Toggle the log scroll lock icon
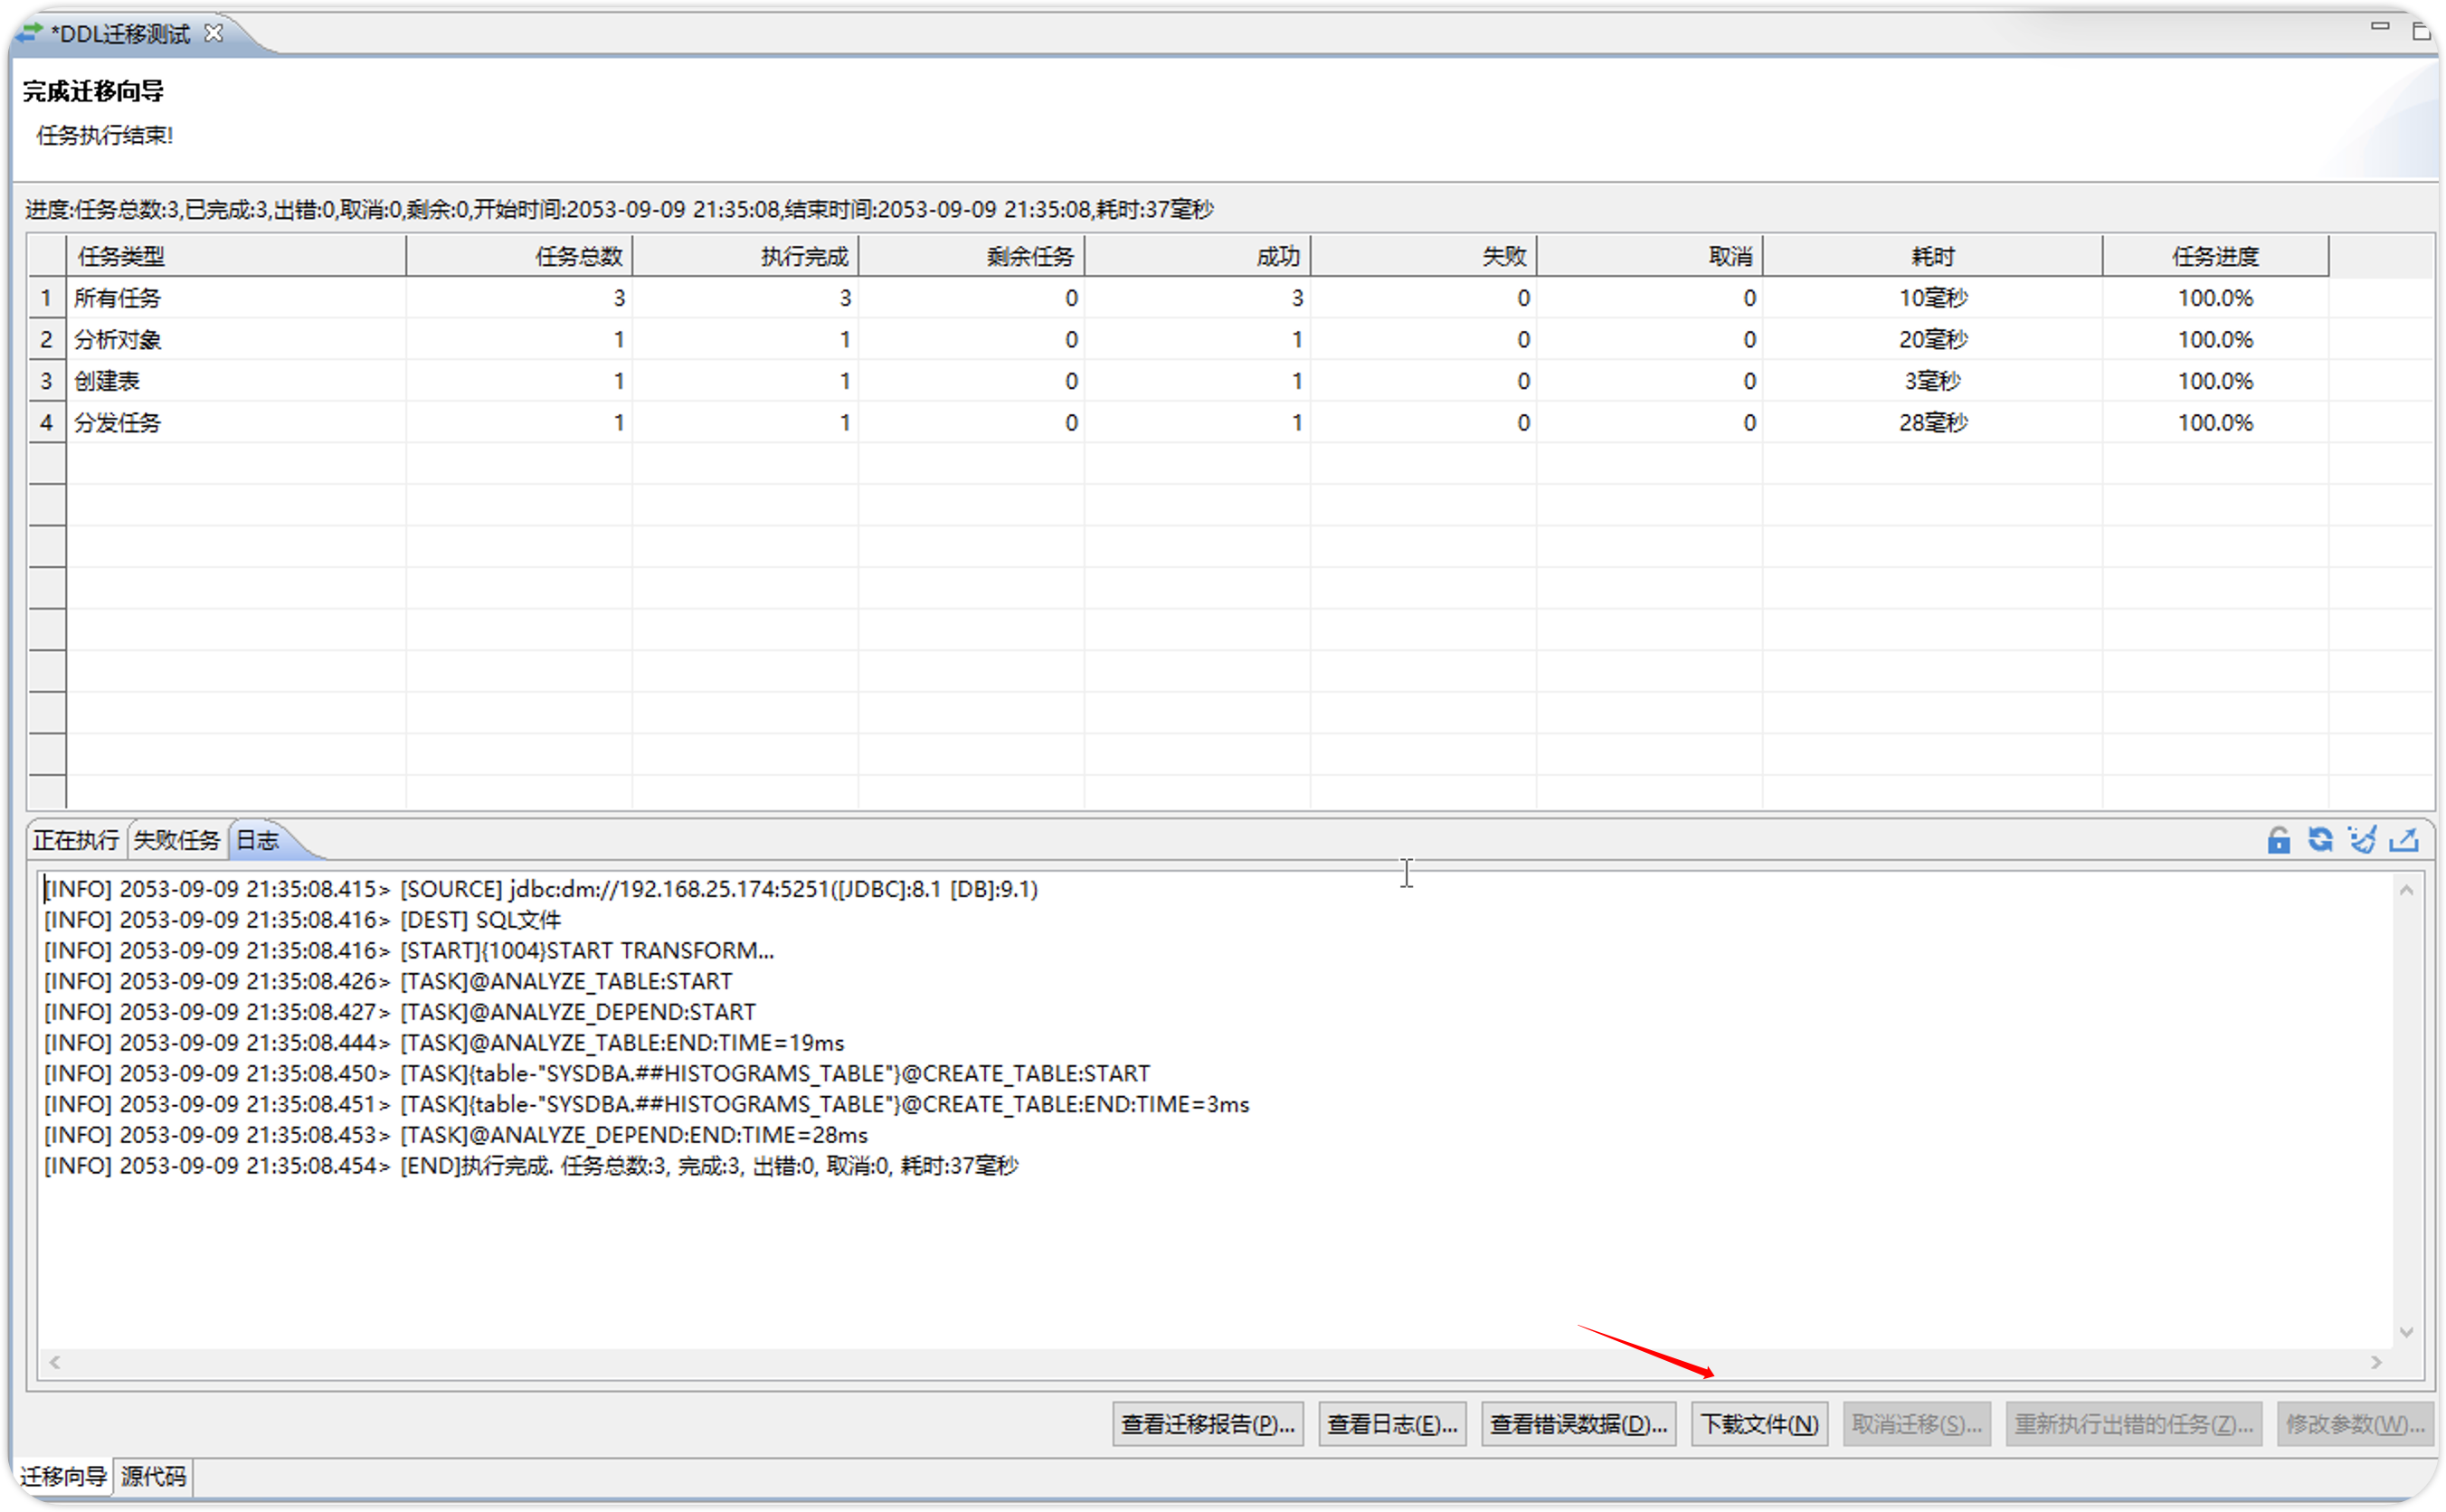Screen dimensions: 2446x1512 [2278, 840]
